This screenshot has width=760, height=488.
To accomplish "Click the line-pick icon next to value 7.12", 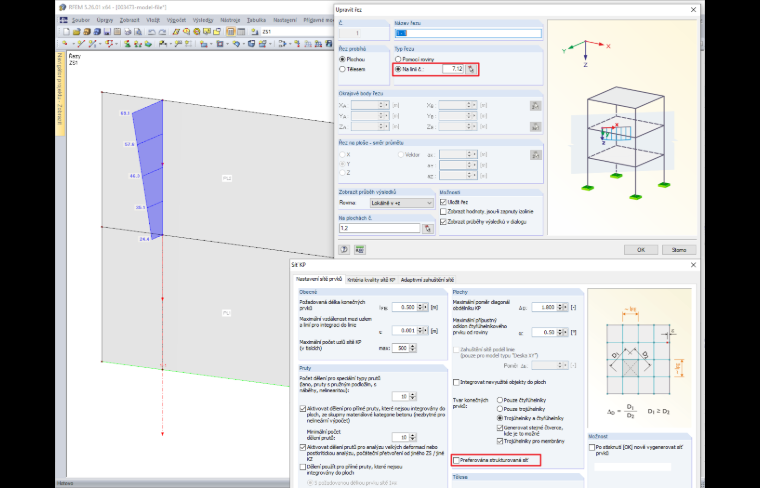I will tap(471, 69).
